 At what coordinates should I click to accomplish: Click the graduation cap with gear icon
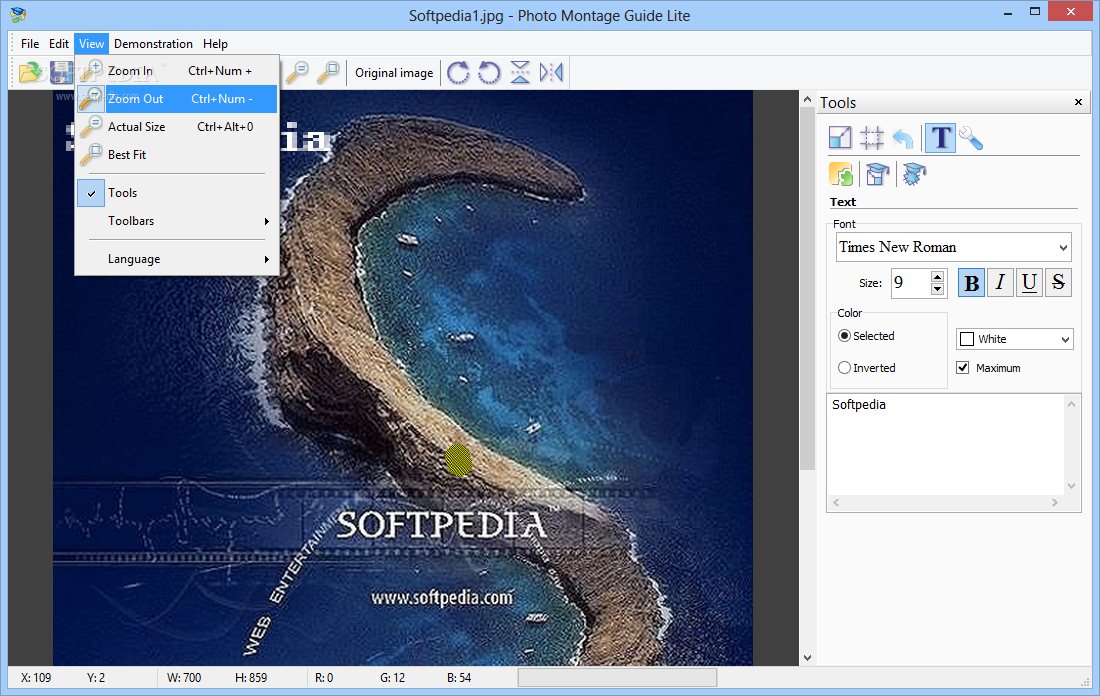click(914, 174)
